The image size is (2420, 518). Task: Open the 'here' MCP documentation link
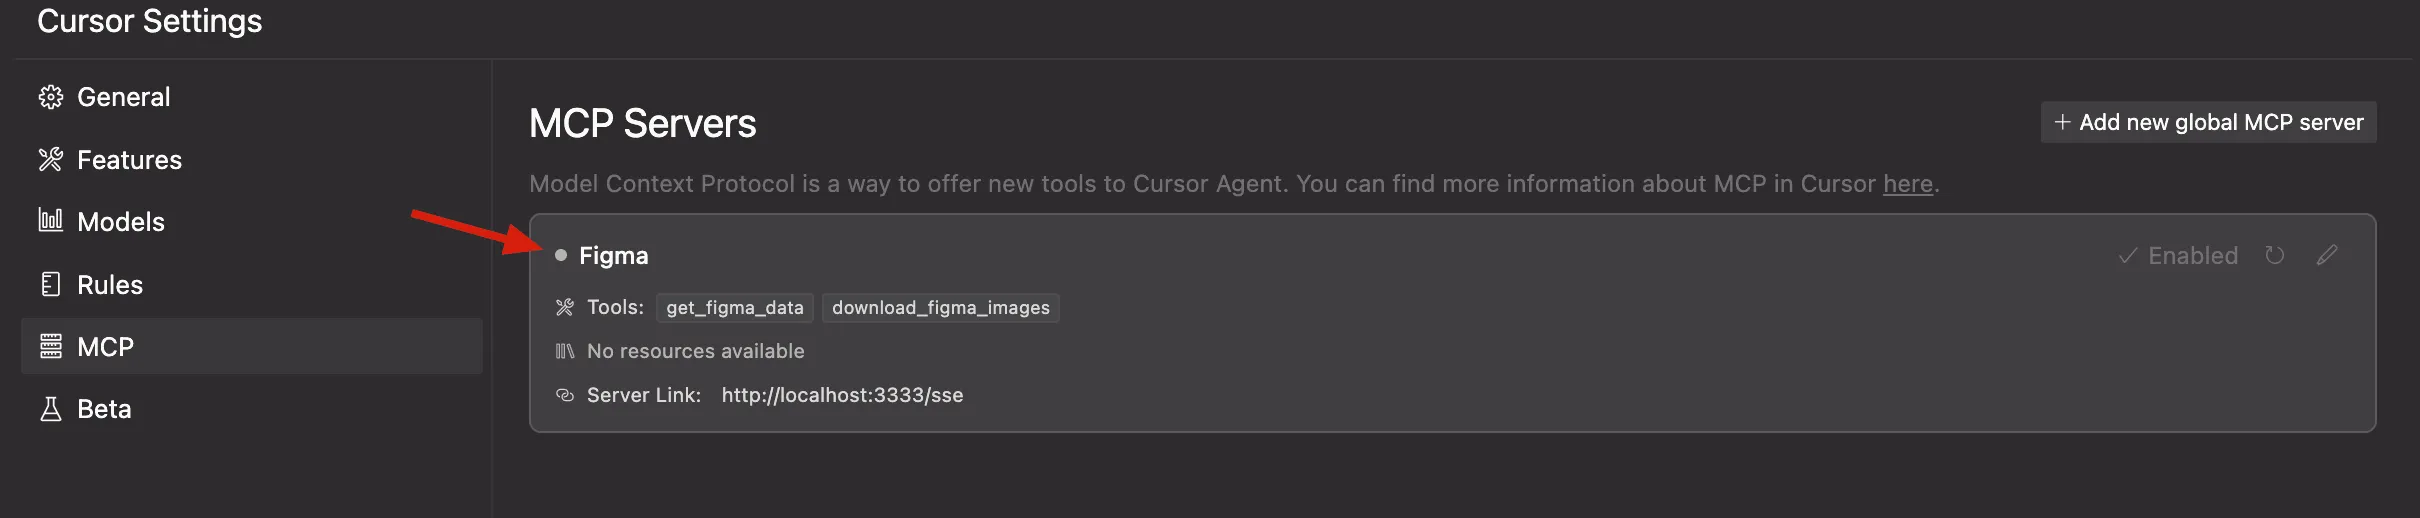pyautogui.click(x=1907, y=184)
